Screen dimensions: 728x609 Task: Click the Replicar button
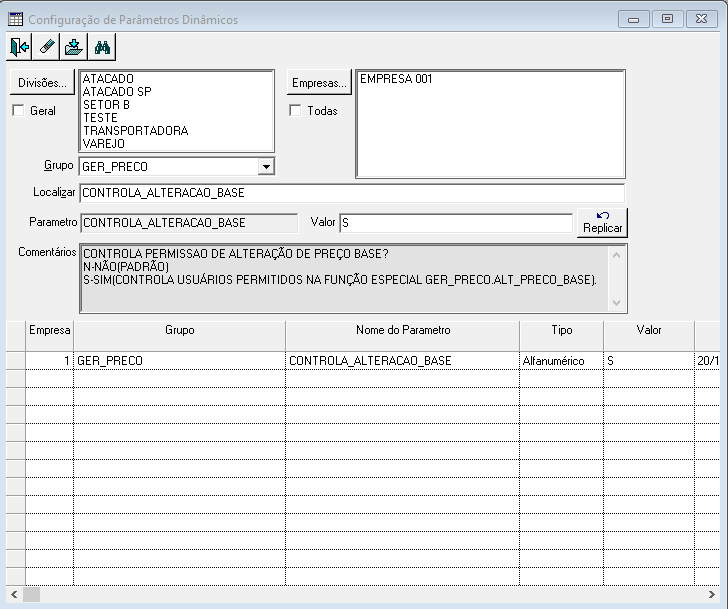click(602, 223)
